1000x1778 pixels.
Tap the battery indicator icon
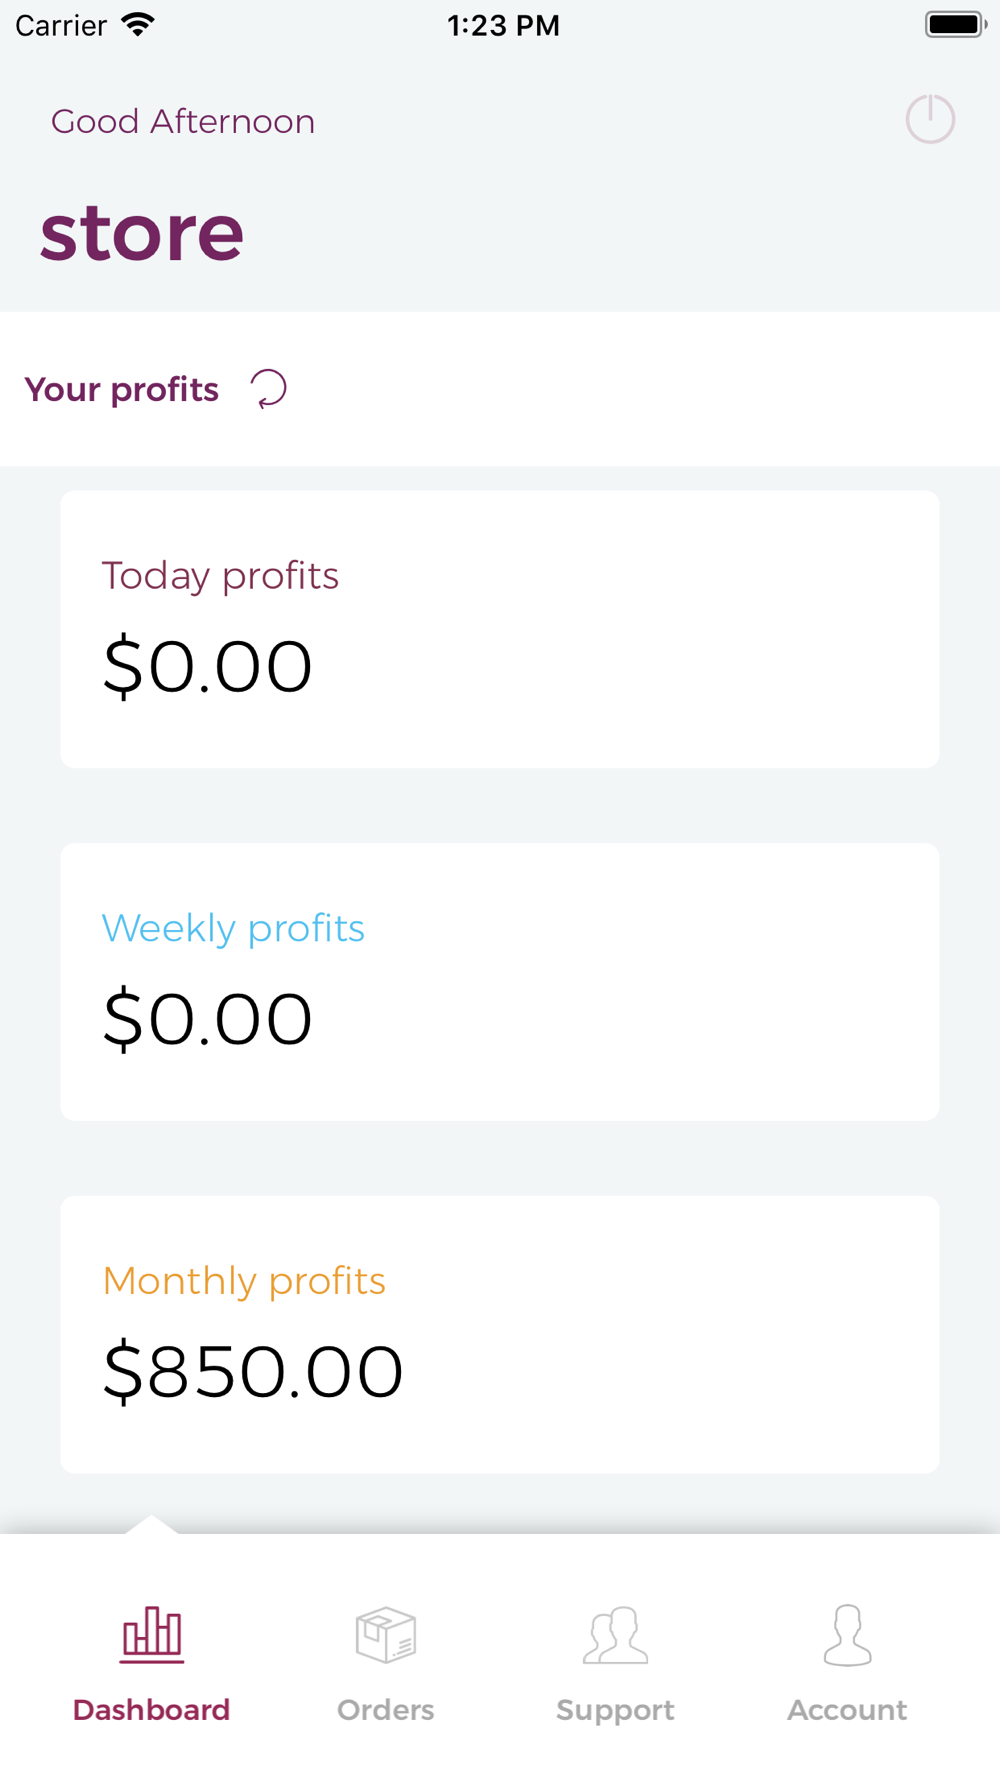pyautogui.click(x=954, y=25)
